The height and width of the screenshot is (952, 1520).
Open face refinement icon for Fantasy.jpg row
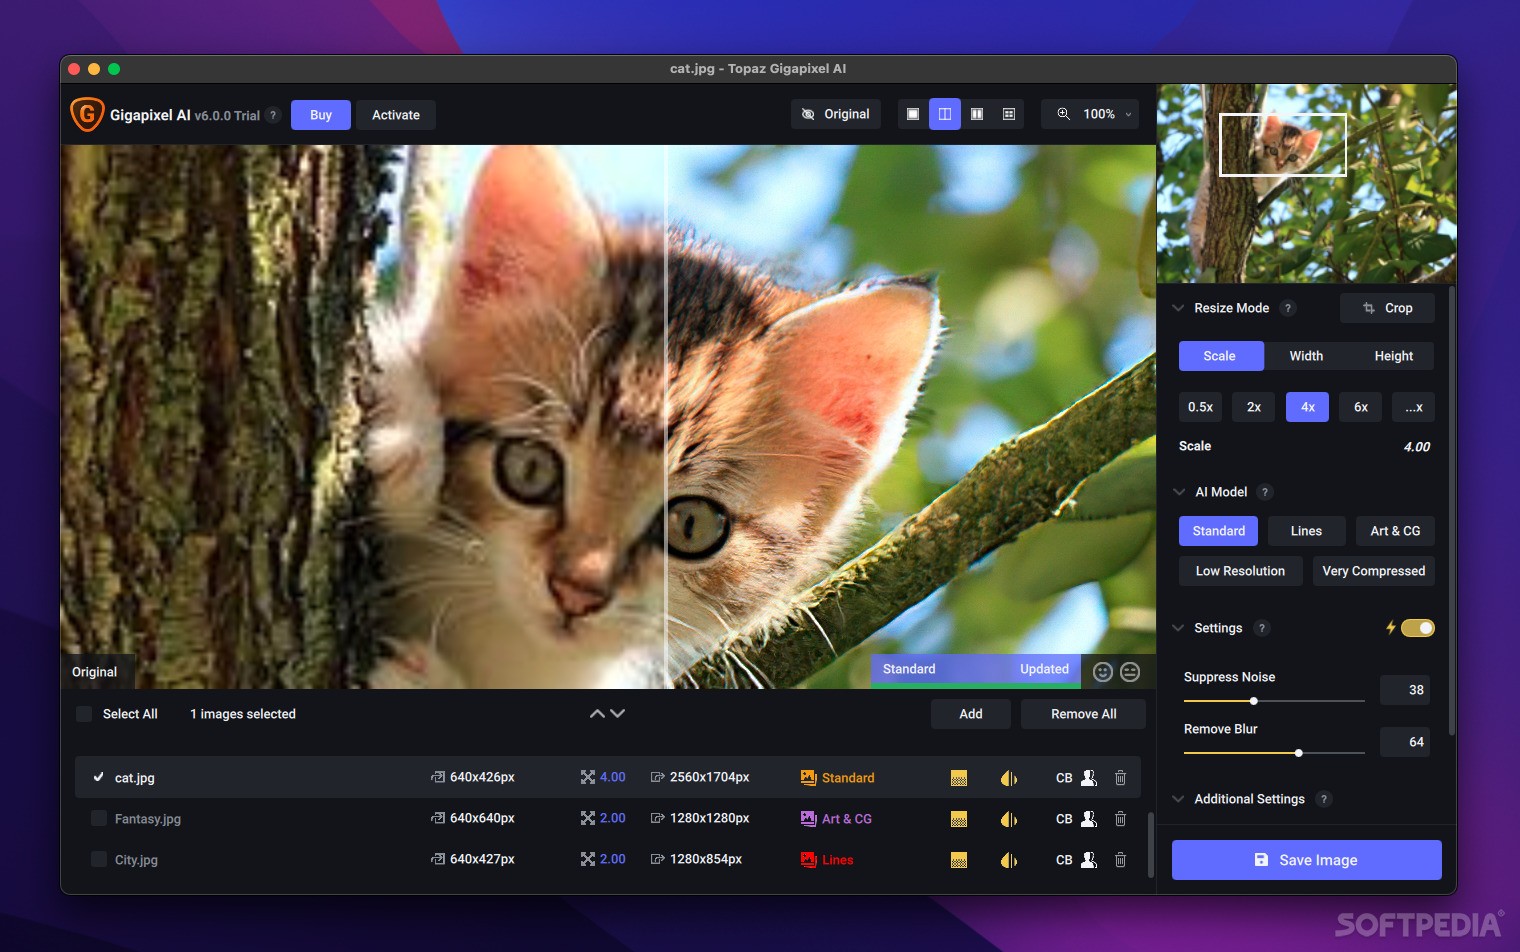click(1089, 818)
